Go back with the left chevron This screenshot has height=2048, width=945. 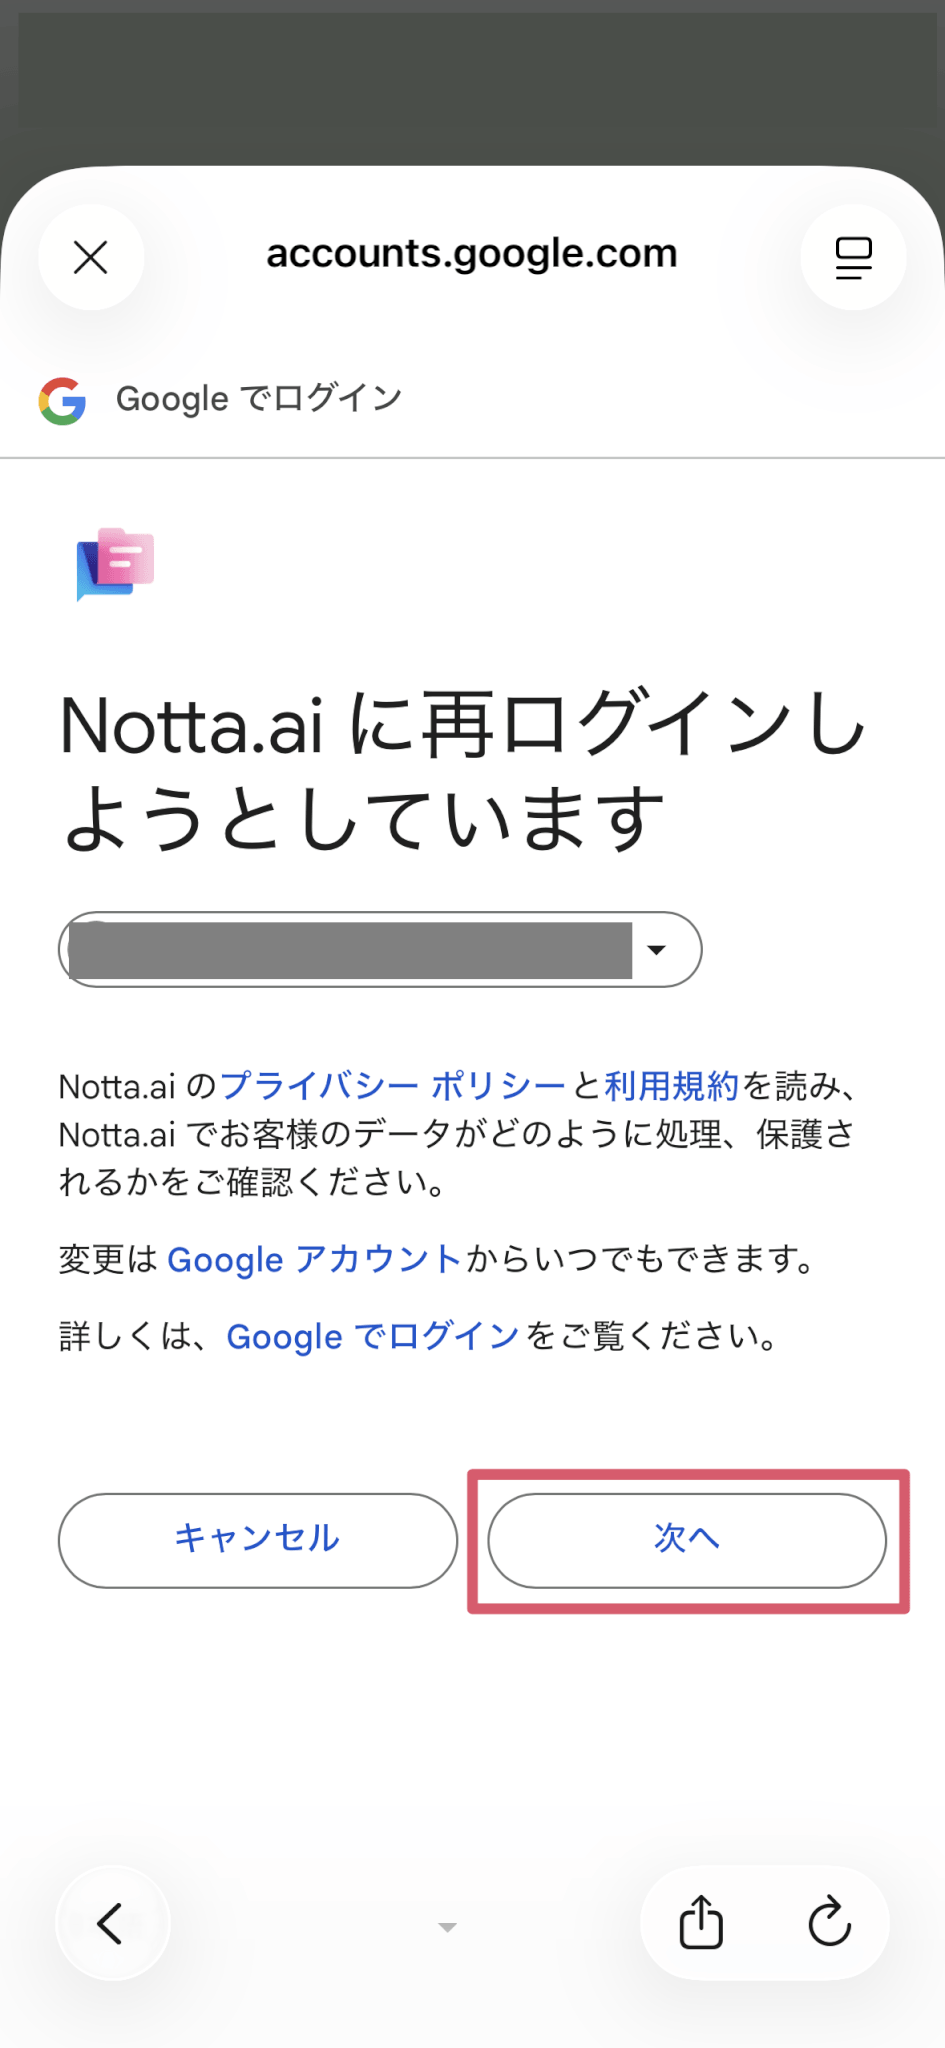click(x=112, y=1922)
